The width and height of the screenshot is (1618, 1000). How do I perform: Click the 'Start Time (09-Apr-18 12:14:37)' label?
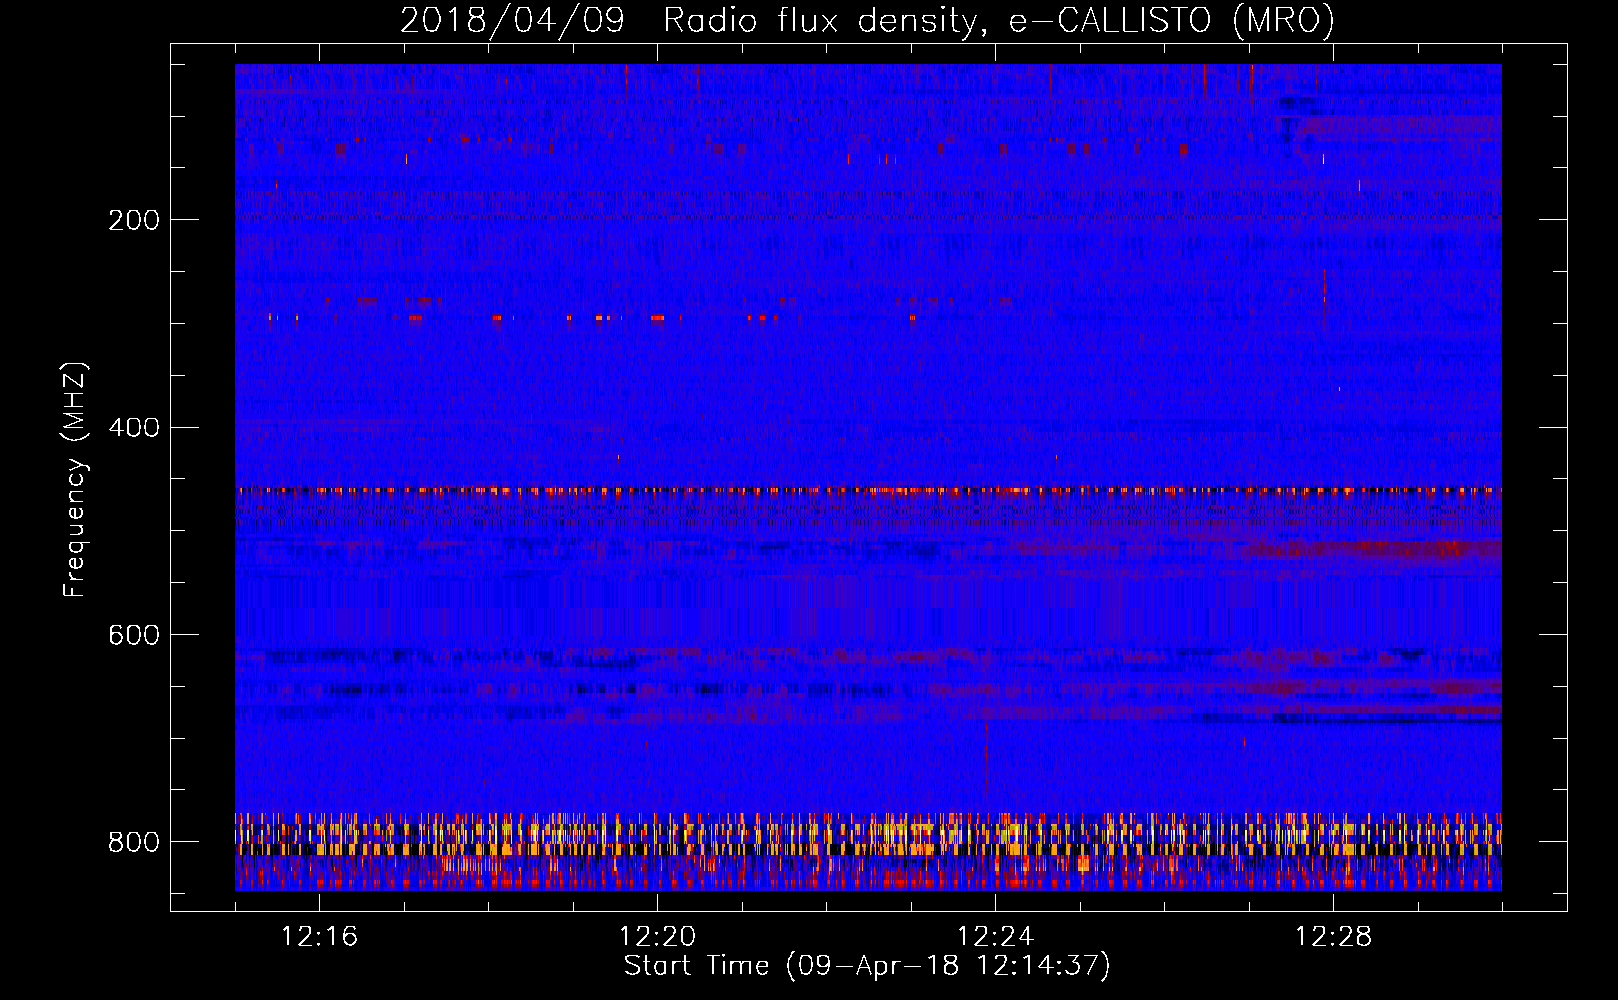coord(867,966)
